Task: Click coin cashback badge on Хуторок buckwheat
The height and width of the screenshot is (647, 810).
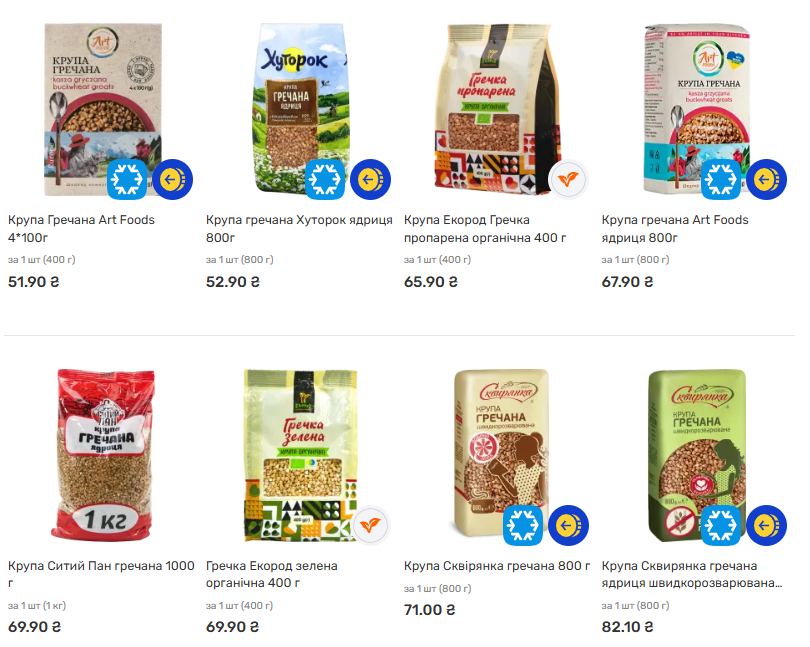Action: [x=370, y=179]
